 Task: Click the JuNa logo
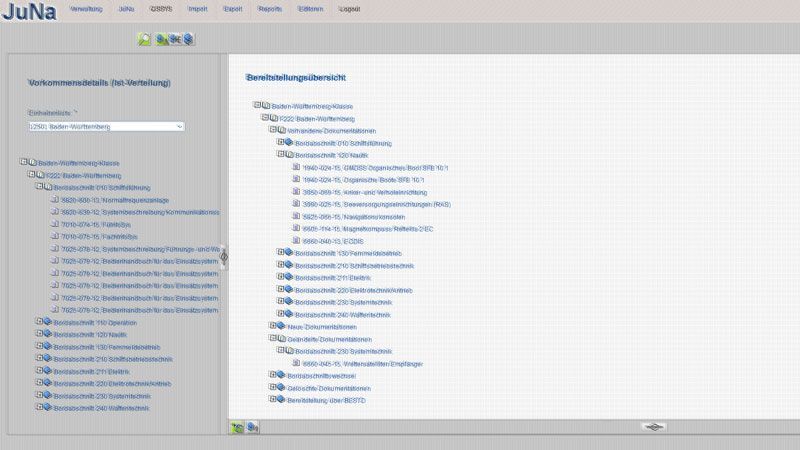[x=29, y=12]
